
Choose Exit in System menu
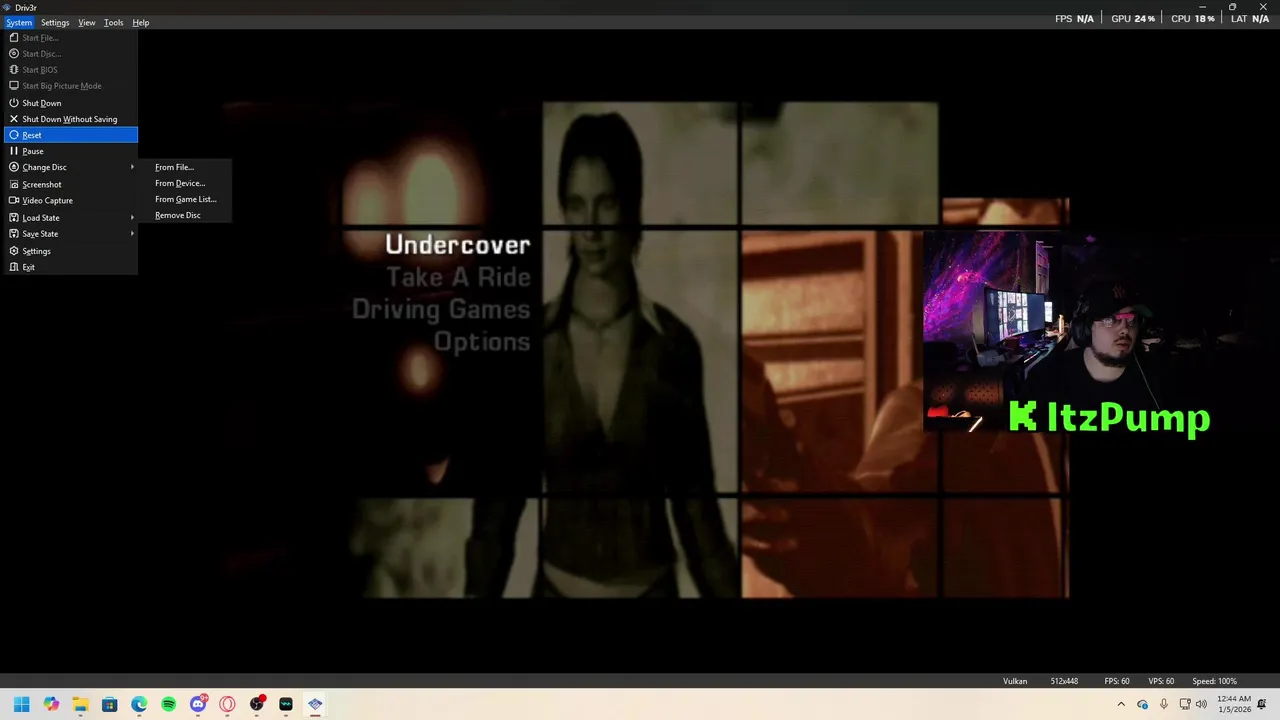click(x=70, y=267)
